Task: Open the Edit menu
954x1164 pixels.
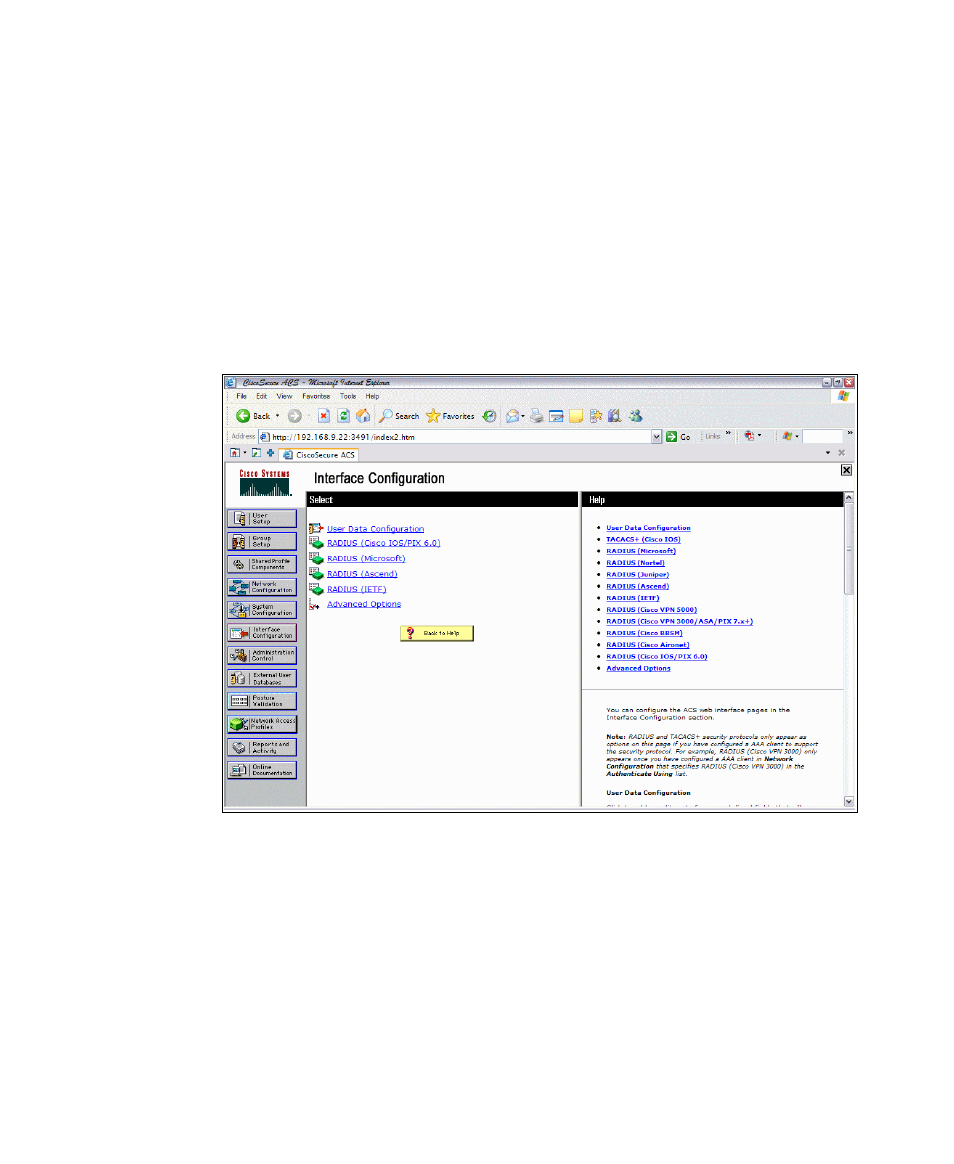Action: (x=261, y=396)
